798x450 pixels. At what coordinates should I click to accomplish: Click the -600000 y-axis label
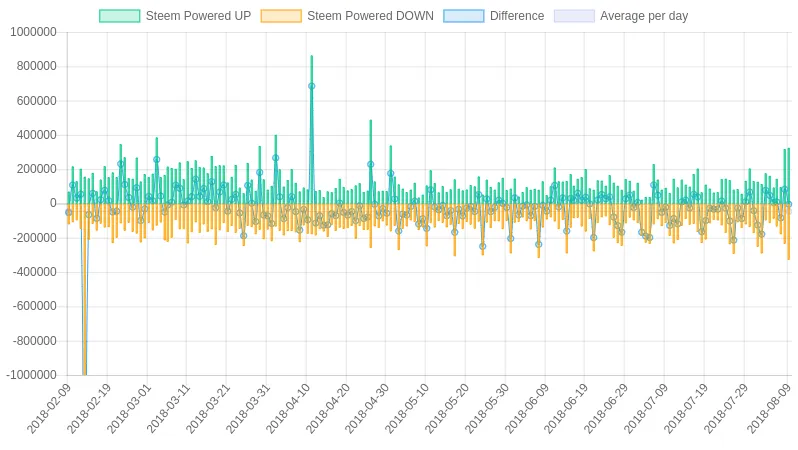tap(35, 306)
